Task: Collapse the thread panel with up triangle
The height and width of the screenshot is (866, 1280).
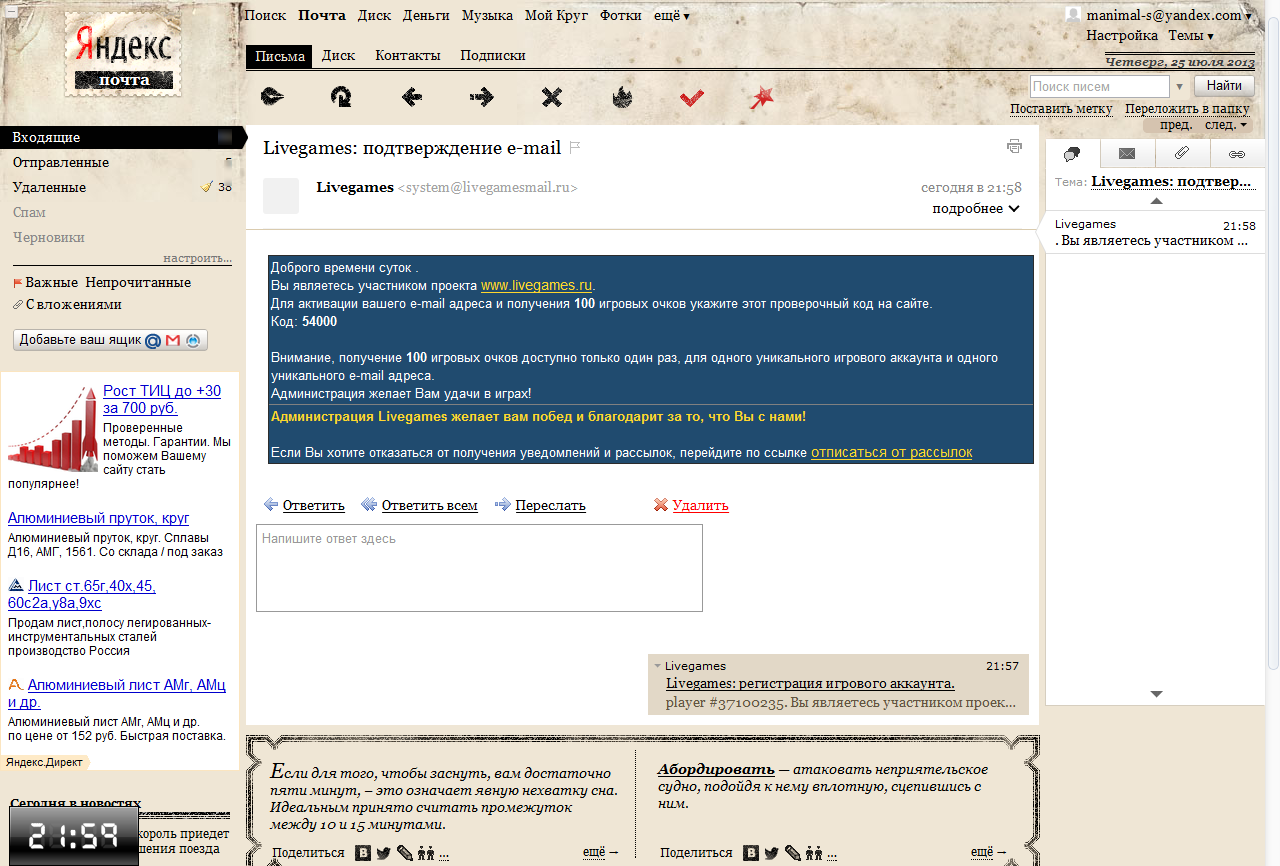Action: [x=1157, y=201]
